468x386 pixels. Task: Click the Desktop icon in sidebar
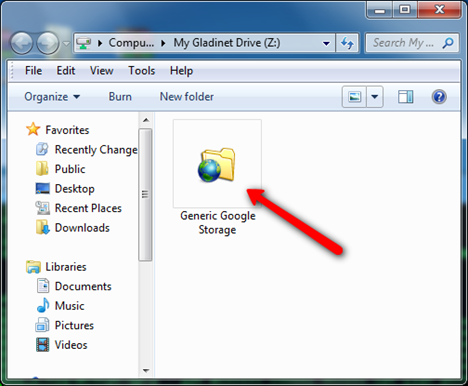pos(42,188)
